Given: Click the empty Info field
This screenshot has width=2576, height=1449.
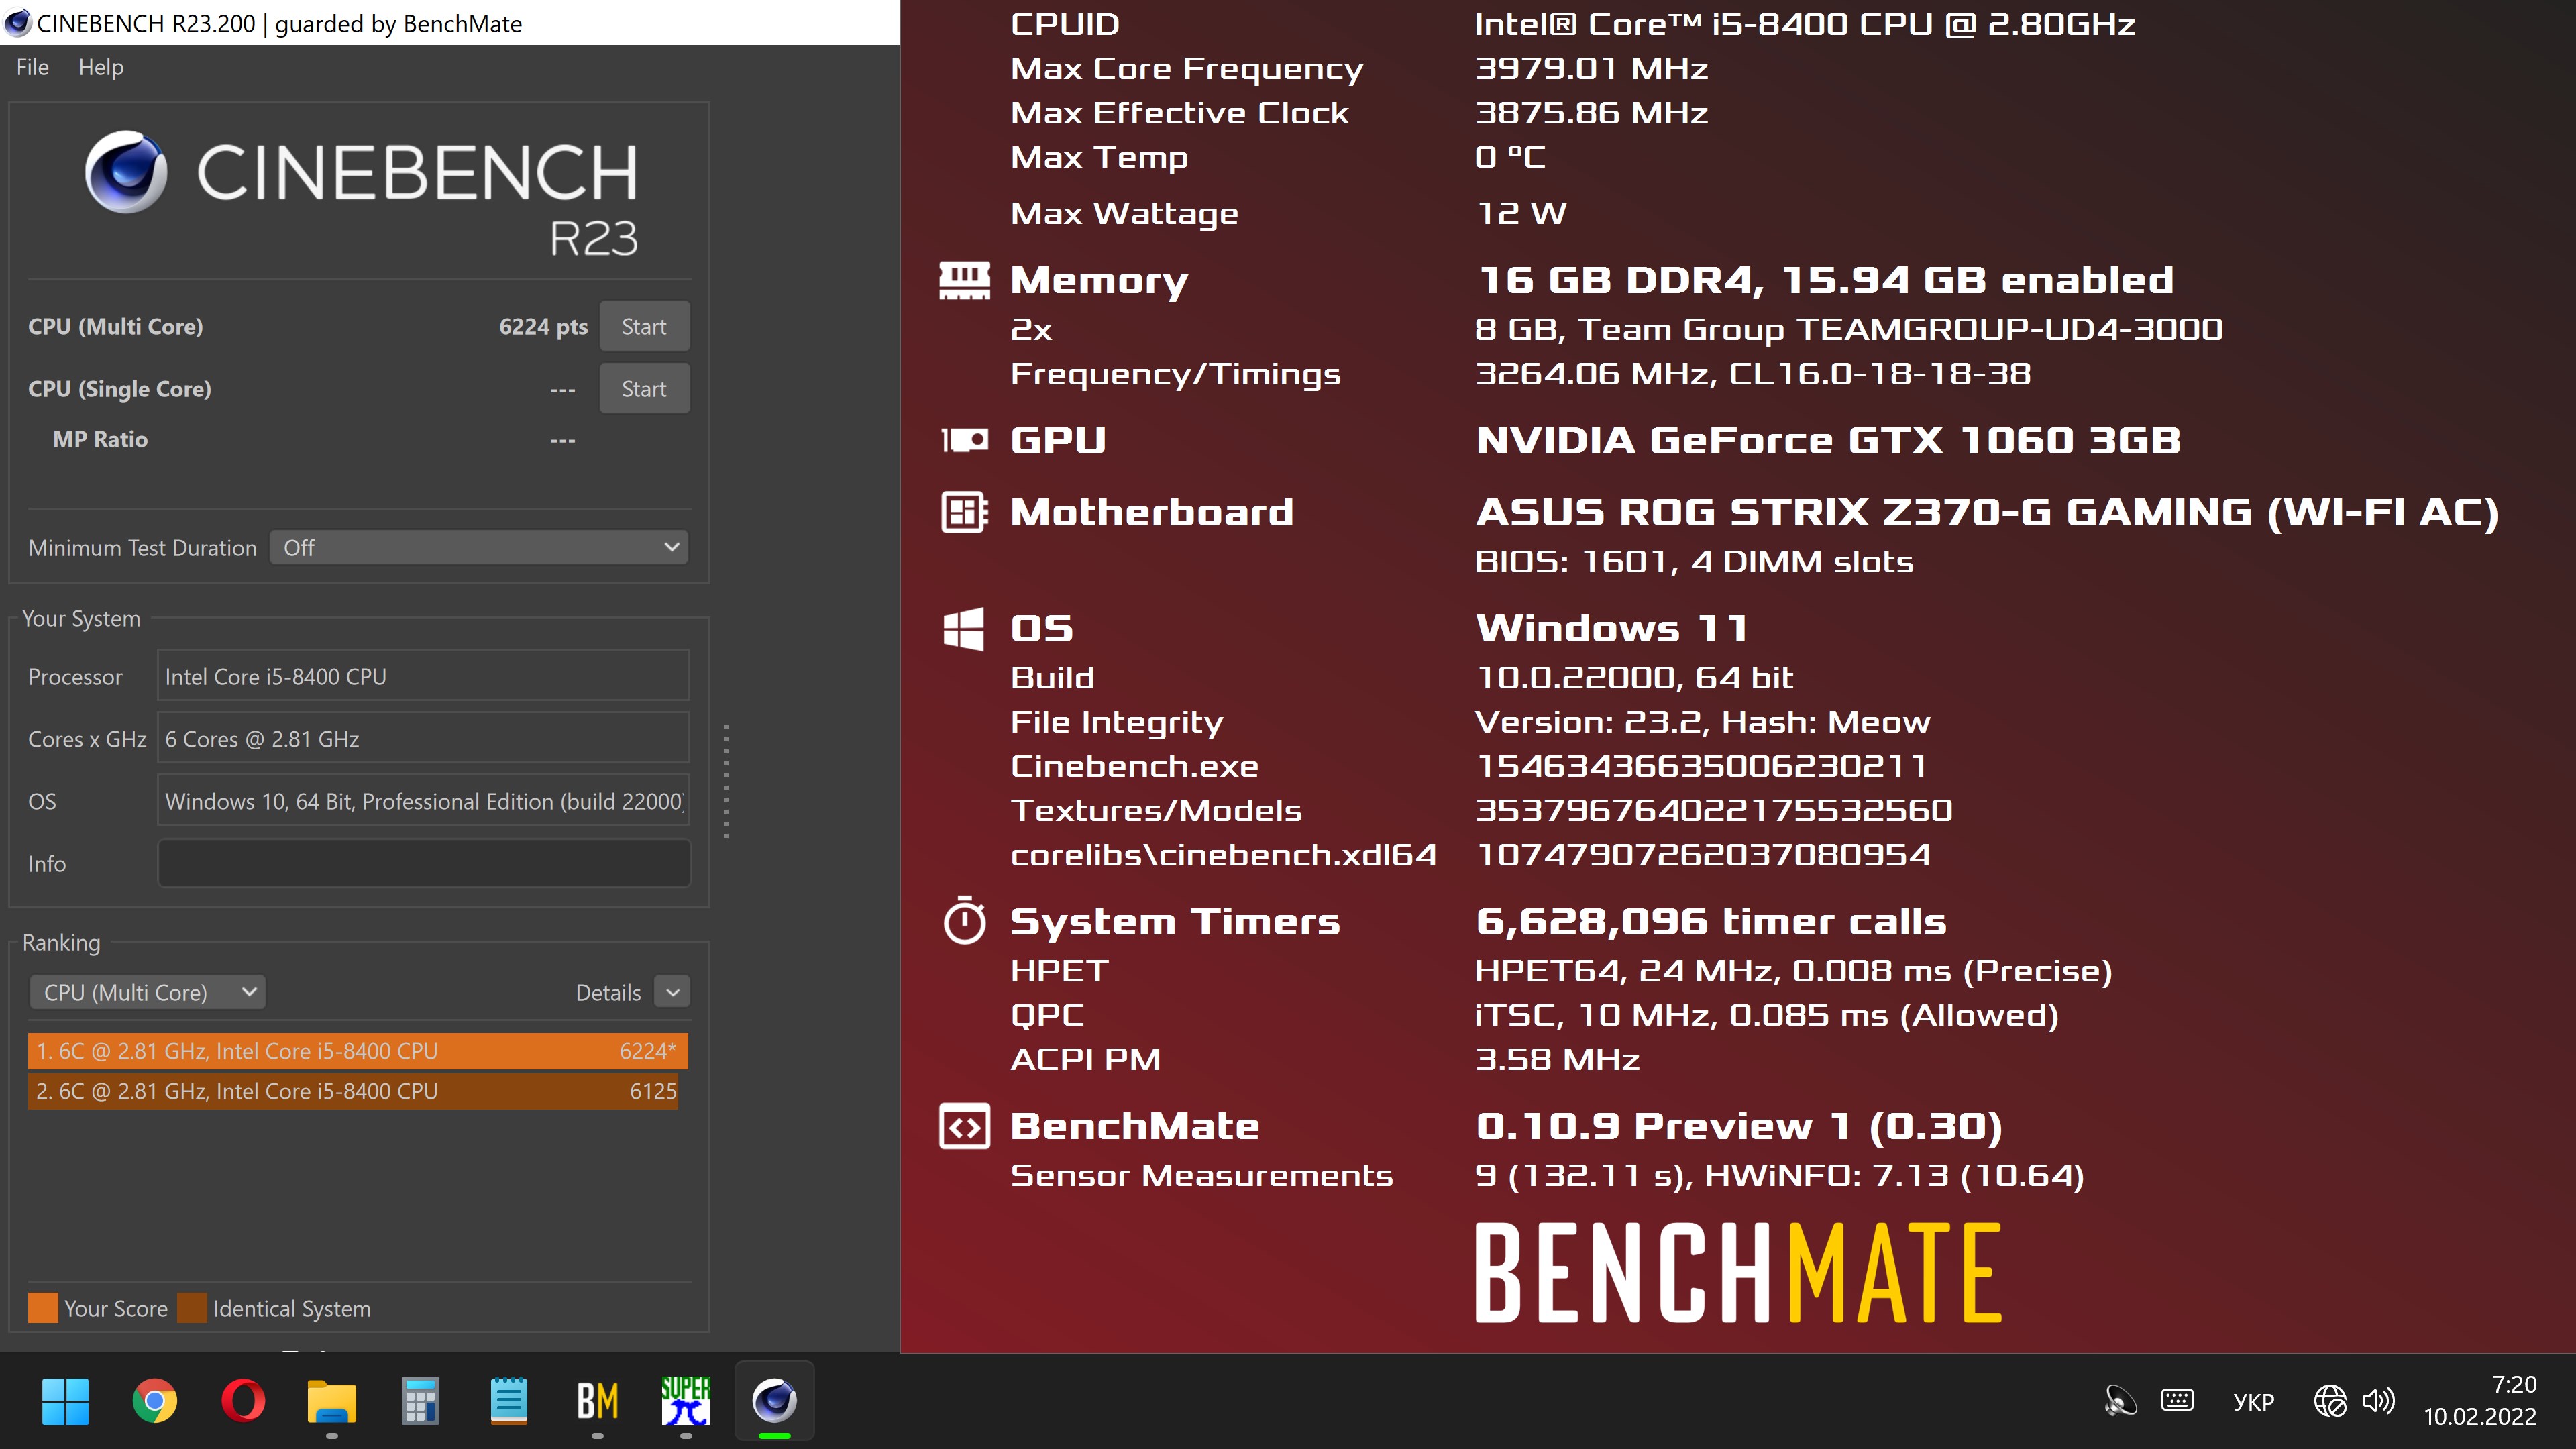Looking at the screenshot, I should pos(423,862).
